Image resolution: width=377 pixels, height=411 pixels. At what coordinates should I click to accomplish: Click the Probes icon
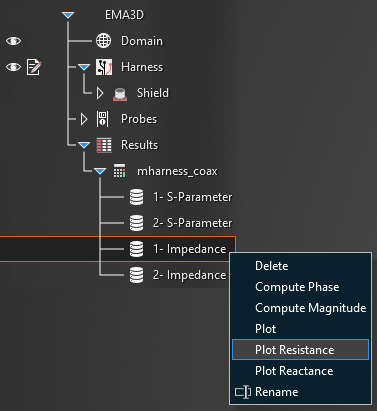tap(102, 119)
